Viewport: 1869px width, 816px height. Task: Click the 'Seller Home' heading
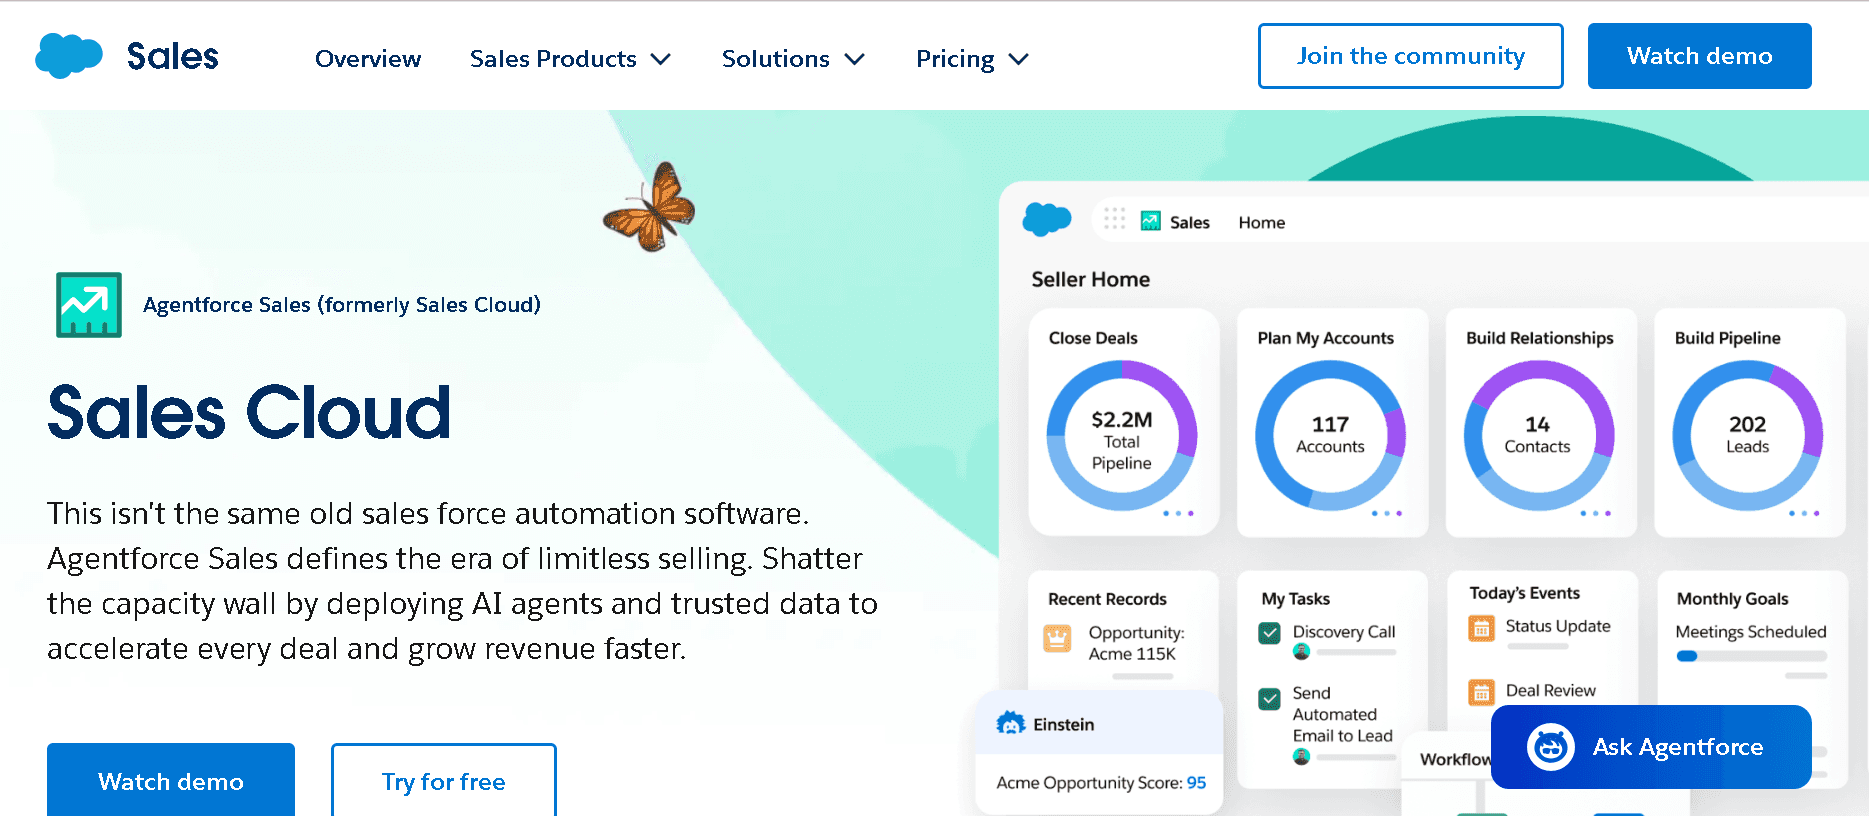[1091, 279]
